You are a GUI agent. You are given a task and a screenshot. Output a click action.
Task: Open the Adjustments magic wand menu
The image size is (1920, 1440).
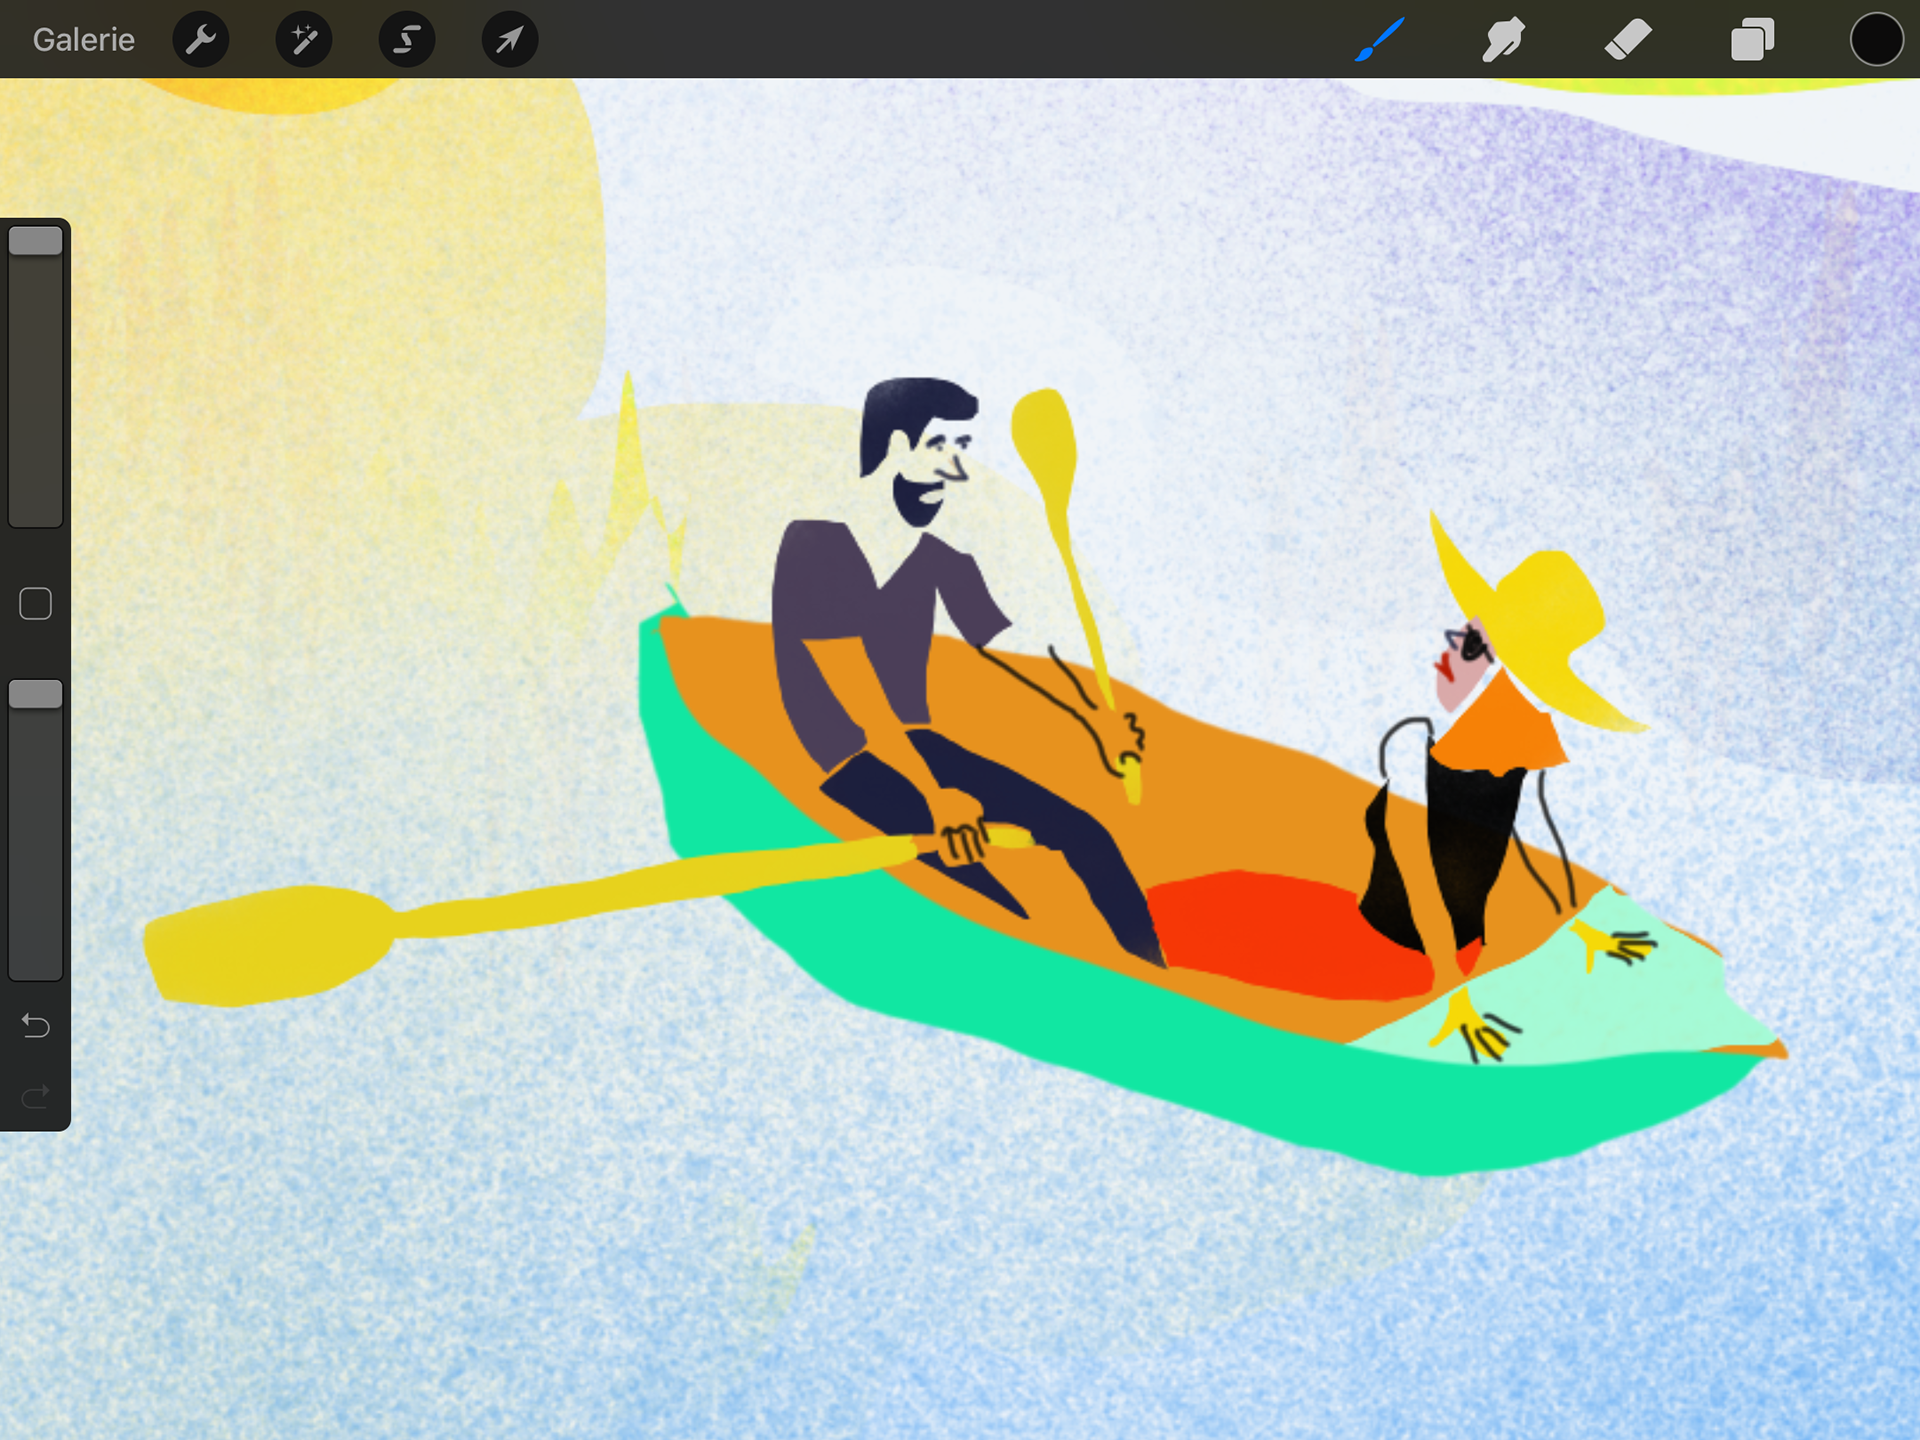click(304, 40)
